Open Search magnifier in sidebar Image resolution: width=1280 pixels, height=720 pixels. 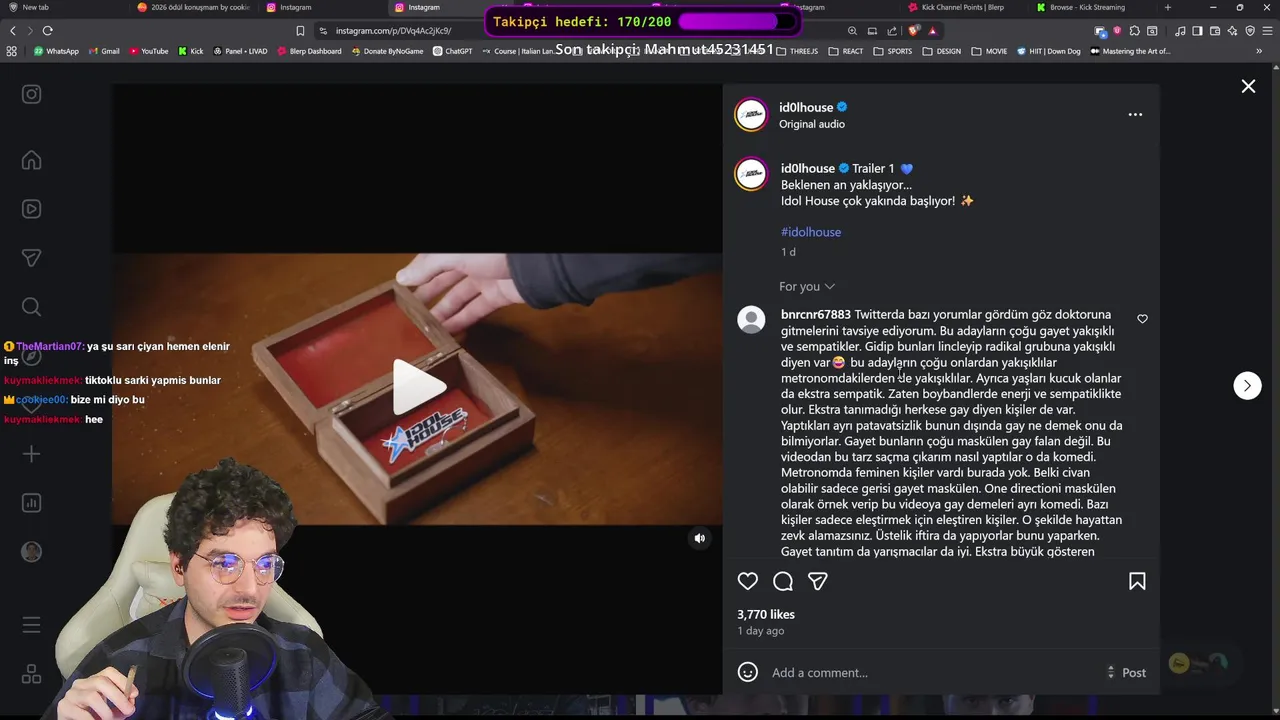(x=32, y=307)
